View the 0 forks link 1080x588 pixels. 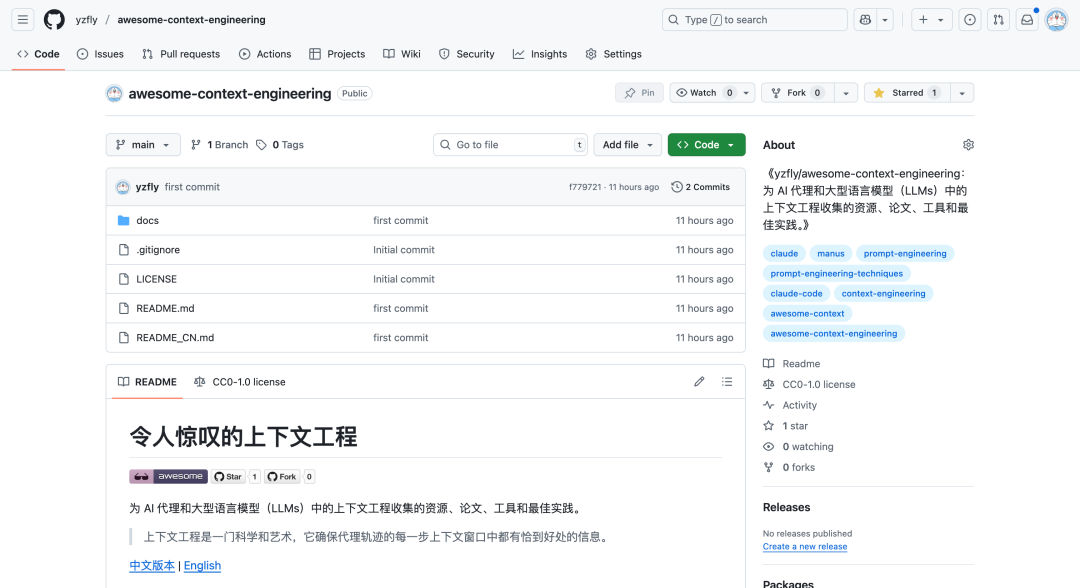click(x=789, y=467)
